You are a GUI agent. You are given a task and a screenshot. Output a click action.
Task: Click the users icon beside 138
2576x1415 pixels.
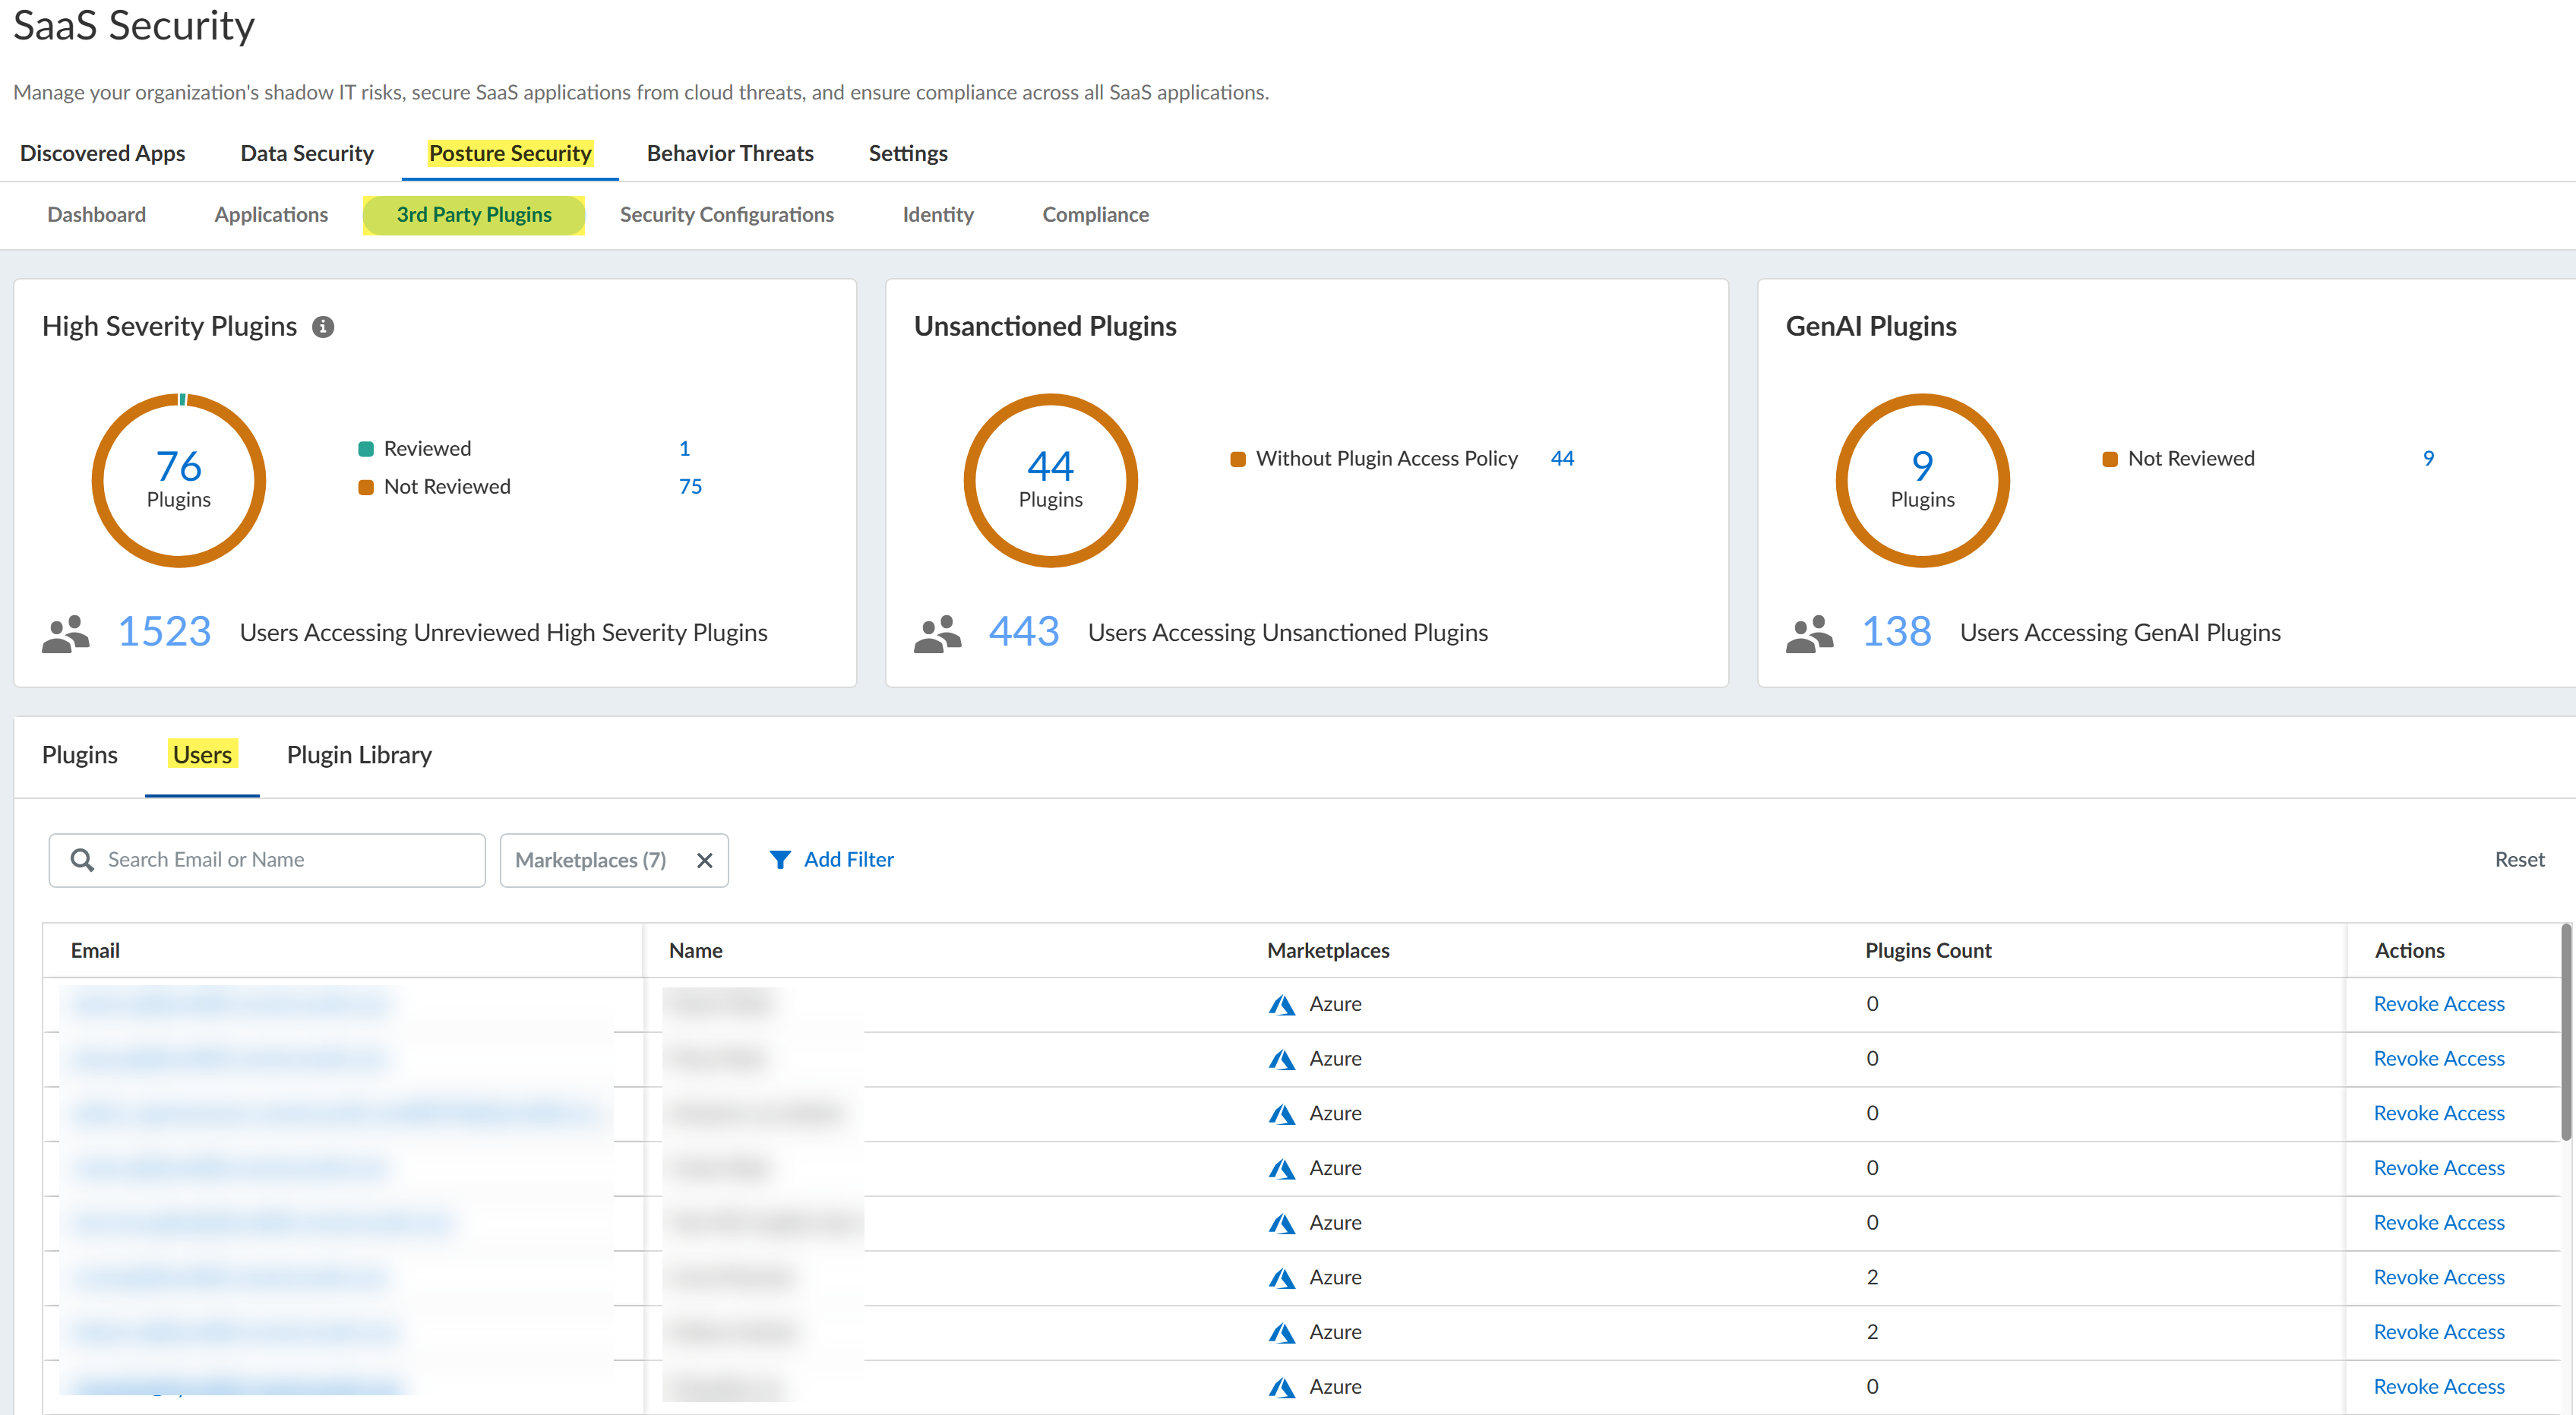pyautogui.click(x=1809, y=633)
